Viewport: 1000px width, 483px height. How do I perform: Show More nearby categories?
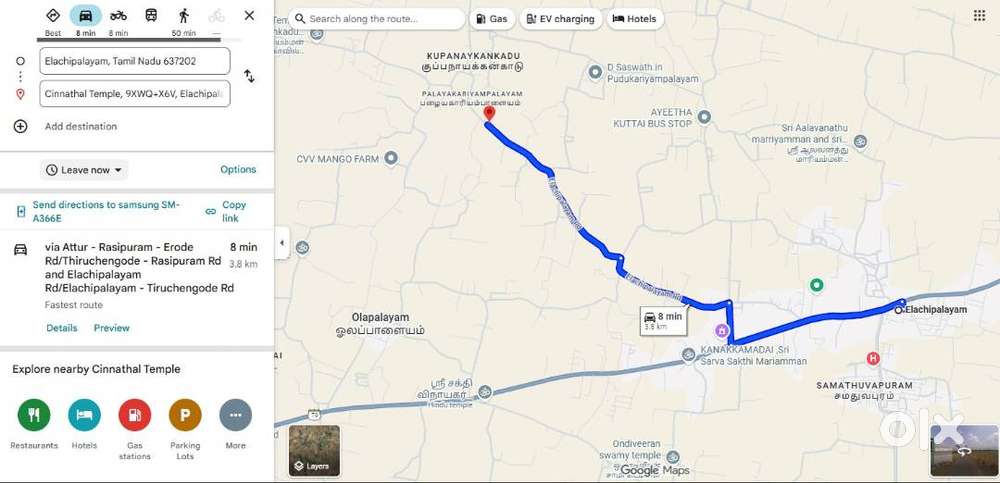pos(235,415)
